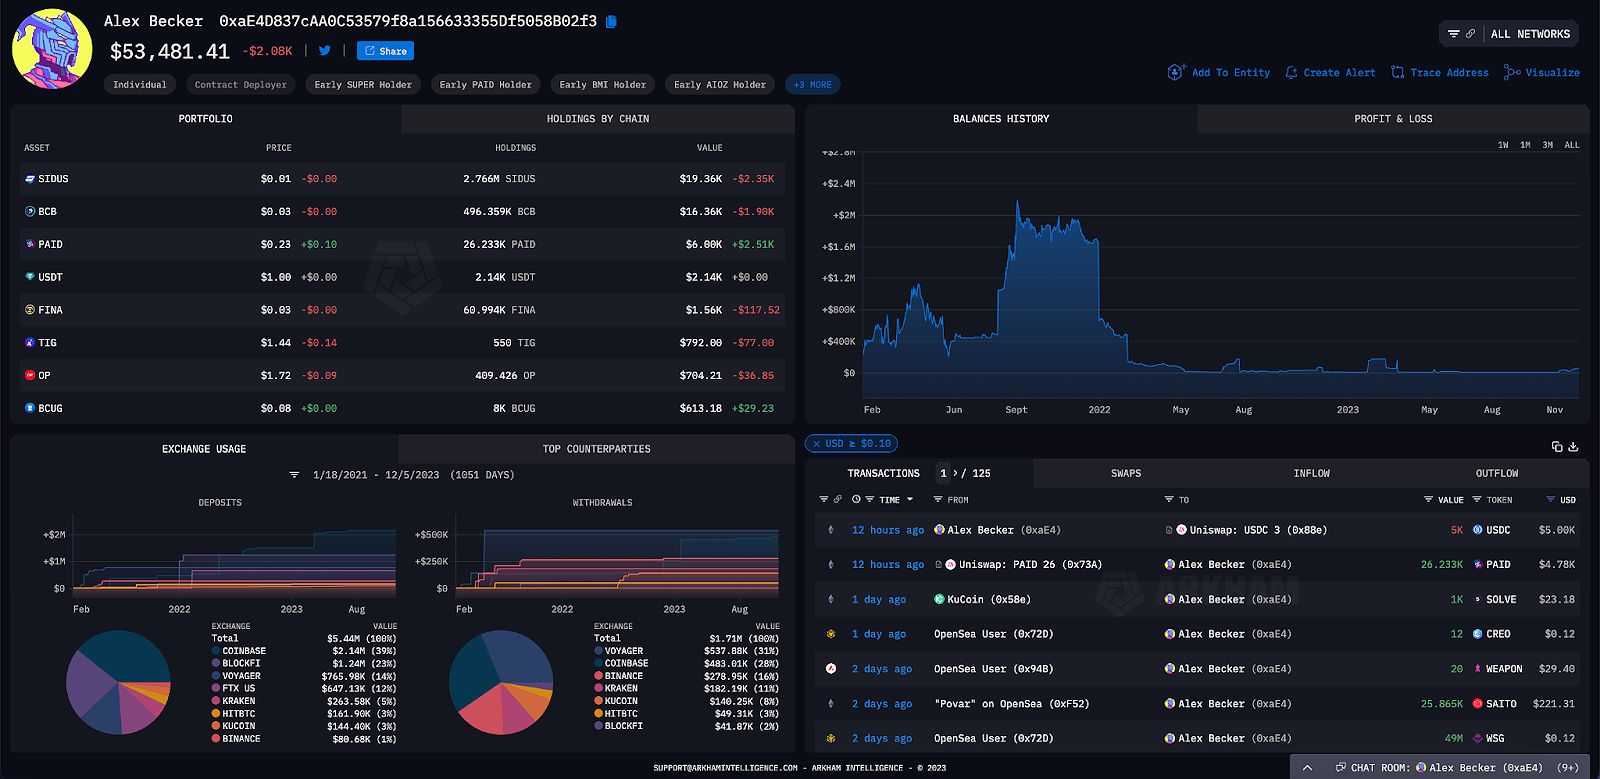
Task: Click the PAID token icon in portfolio
Action: point(30,244)
